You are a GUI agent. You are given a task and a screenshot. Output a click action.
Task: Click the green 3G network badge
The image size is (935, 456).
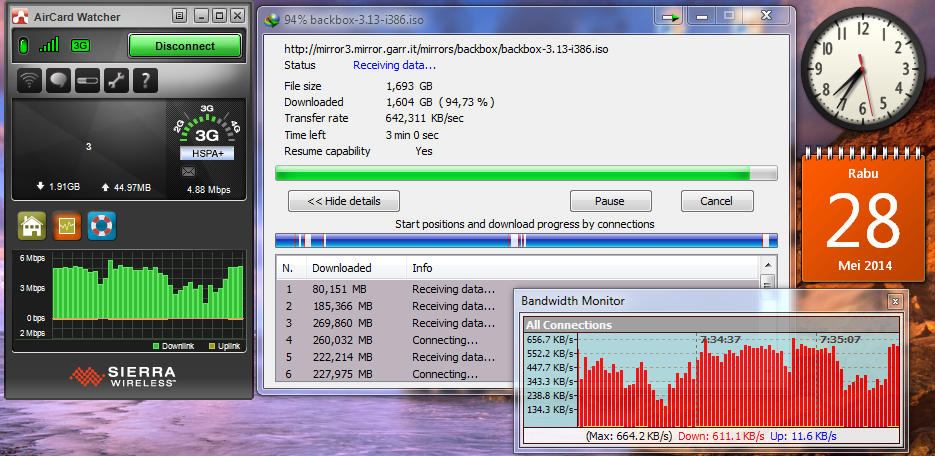click(80, 45)
